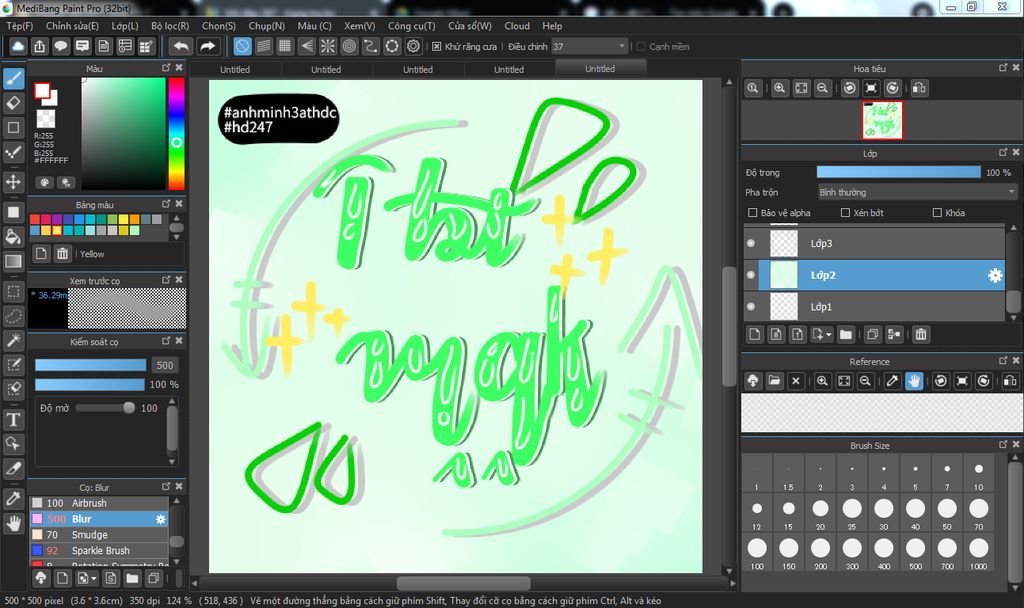Adjust Độ trong opacity slider
The width and height of the screenshot is (1024, 608).
899,172
